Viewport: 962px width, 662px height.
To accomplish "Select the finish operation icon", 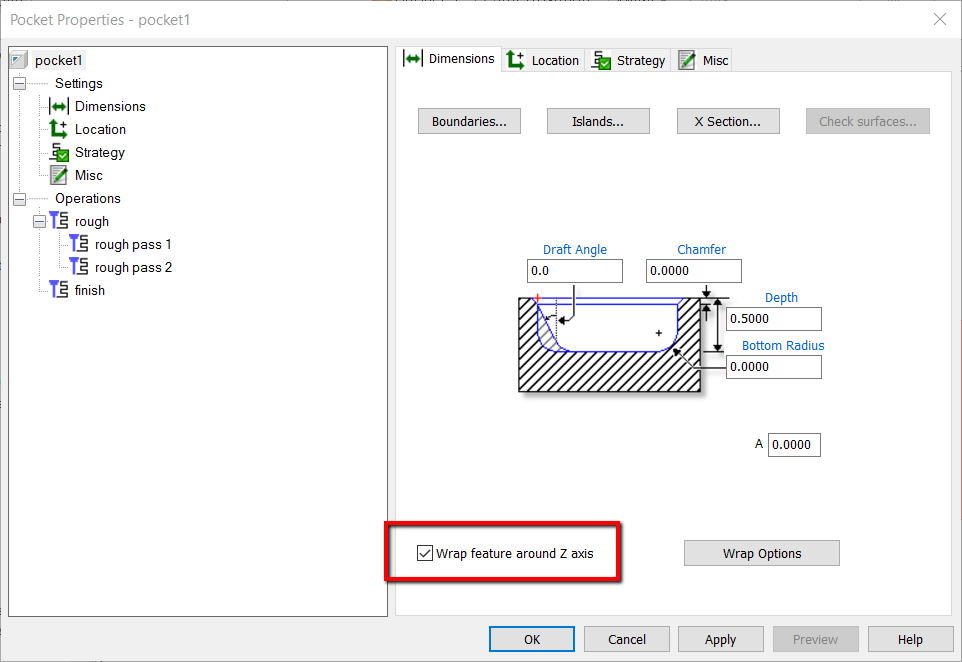I will point(58,290).
